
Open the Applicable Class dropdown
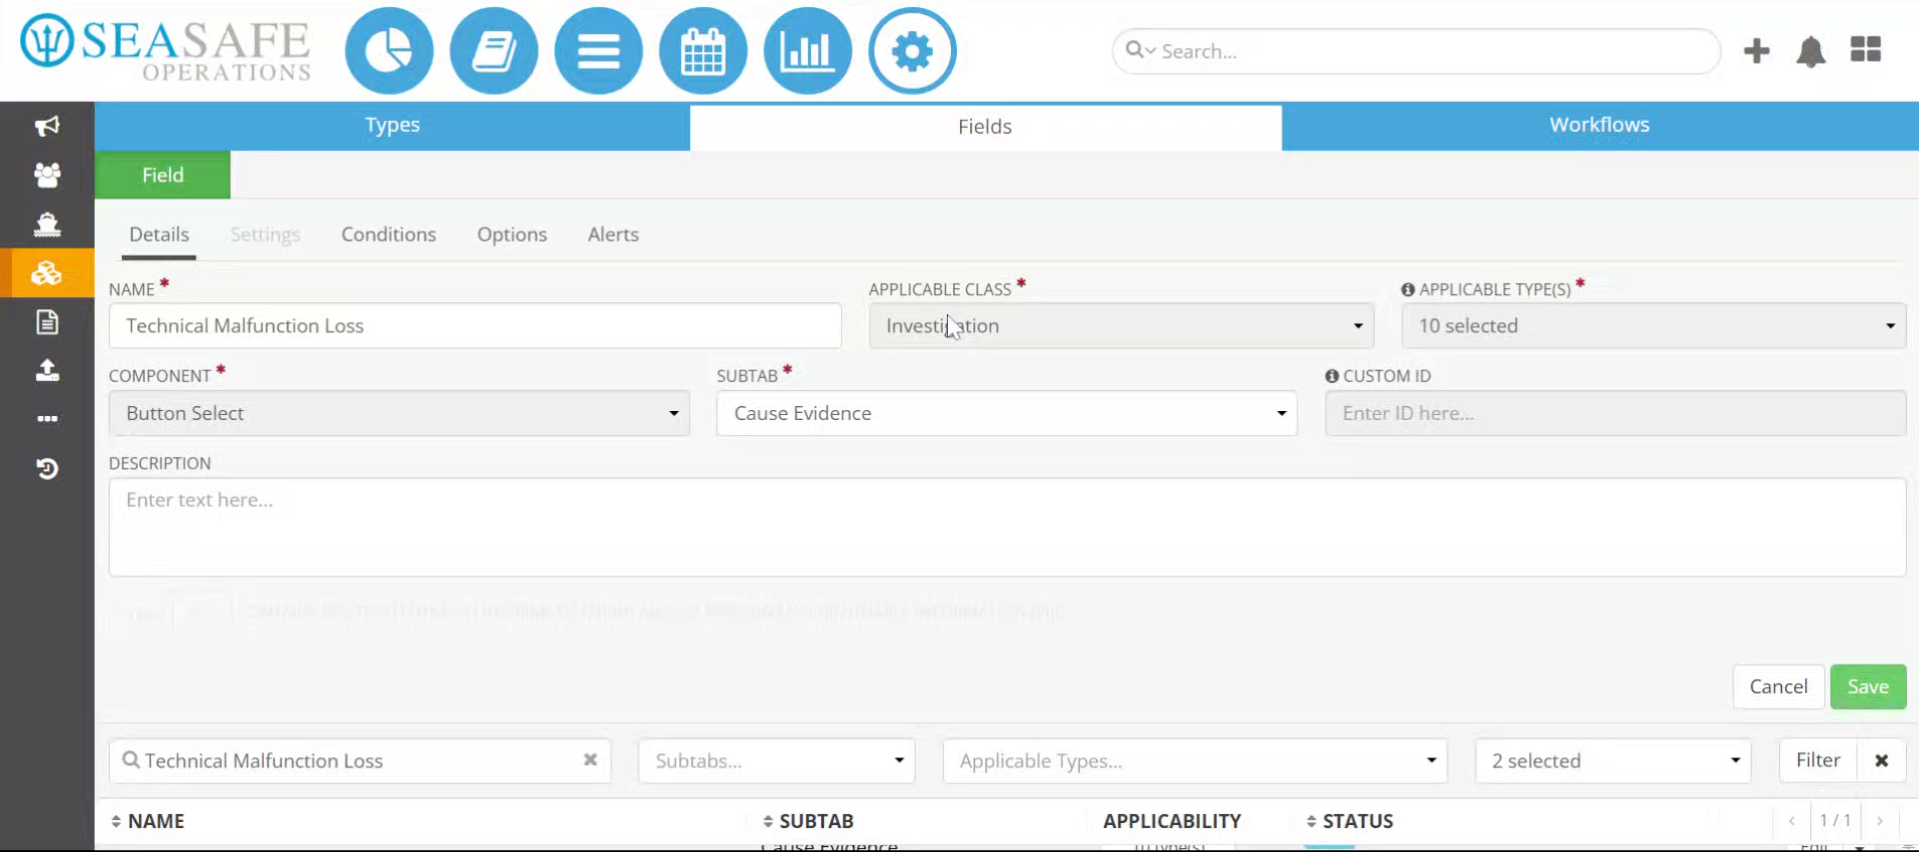(x=1121, y=326)
